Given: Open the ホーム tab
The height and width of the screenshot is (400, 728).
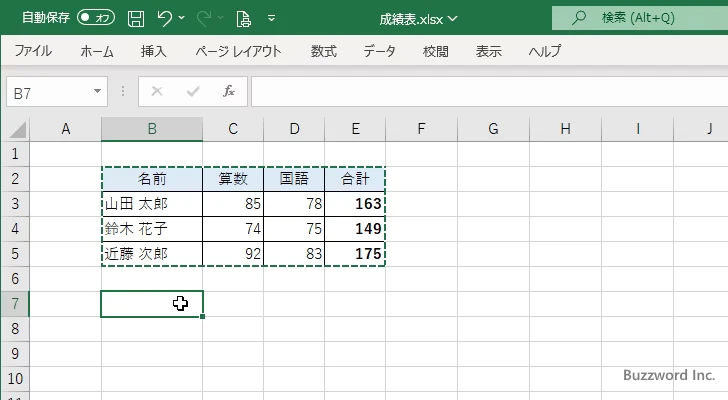Looking at the screenshot, I should pos(97,51).
